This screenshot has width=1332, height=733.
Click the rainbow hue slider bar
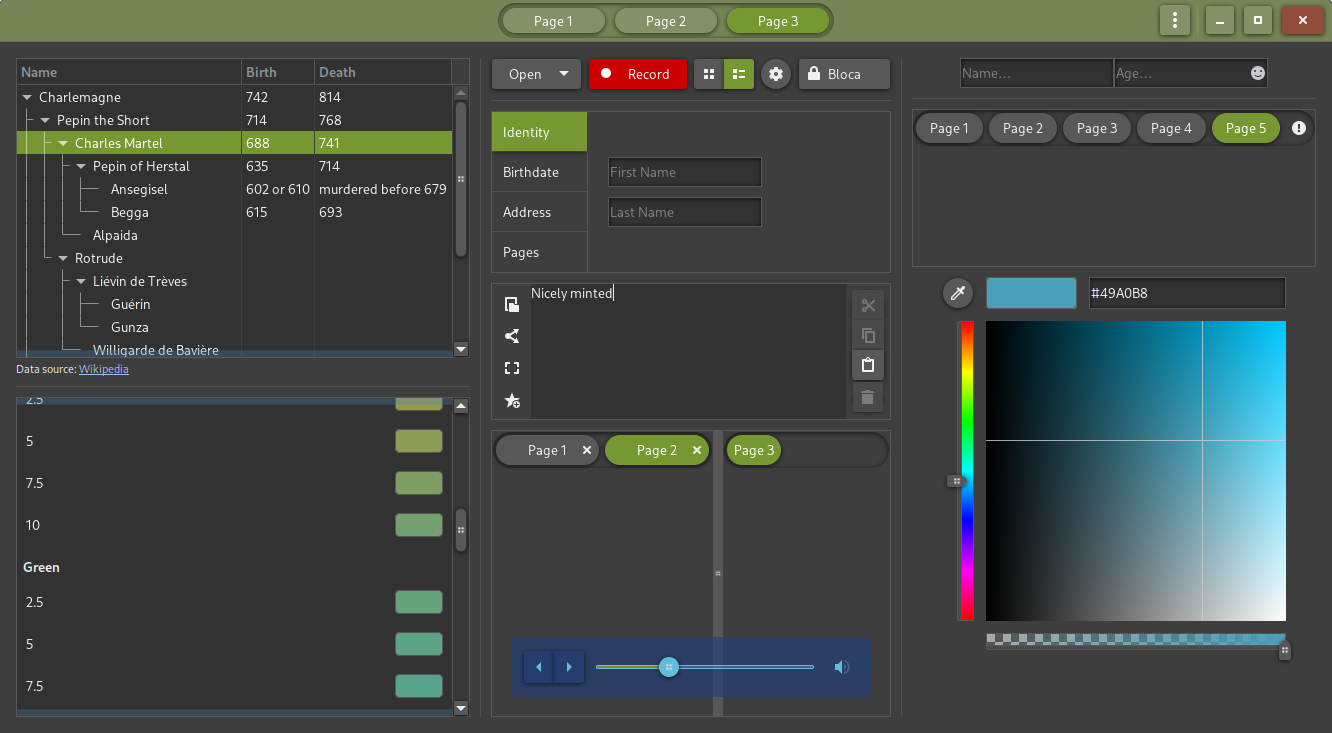pos(967,471)
